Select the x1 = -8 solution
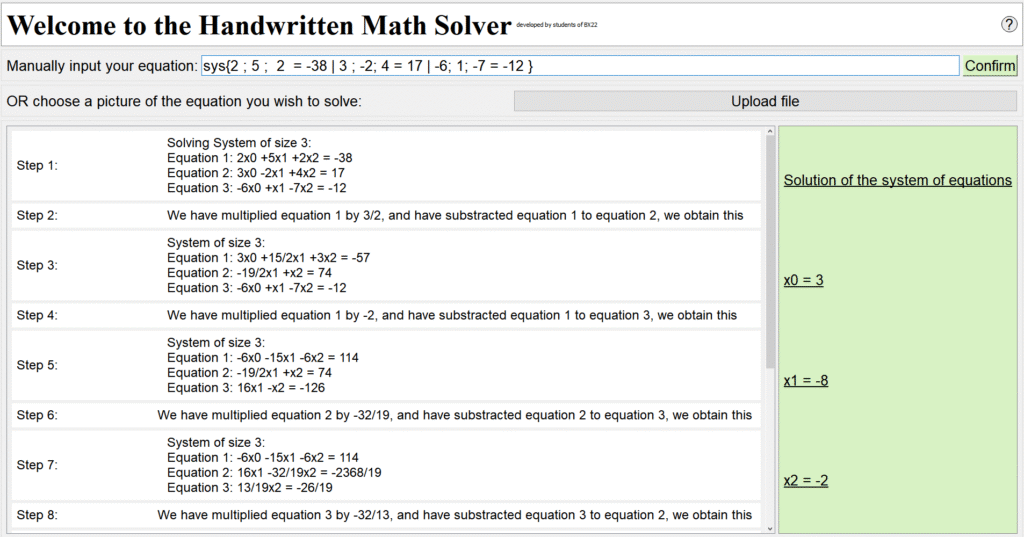The width and height of the screenshot is (1024, 537). click(x=806, y=381)
